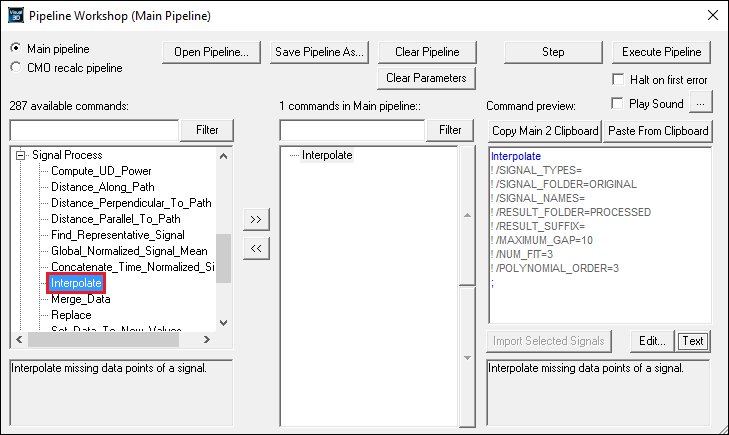Click the Open Pipeline button

point(212,52)
